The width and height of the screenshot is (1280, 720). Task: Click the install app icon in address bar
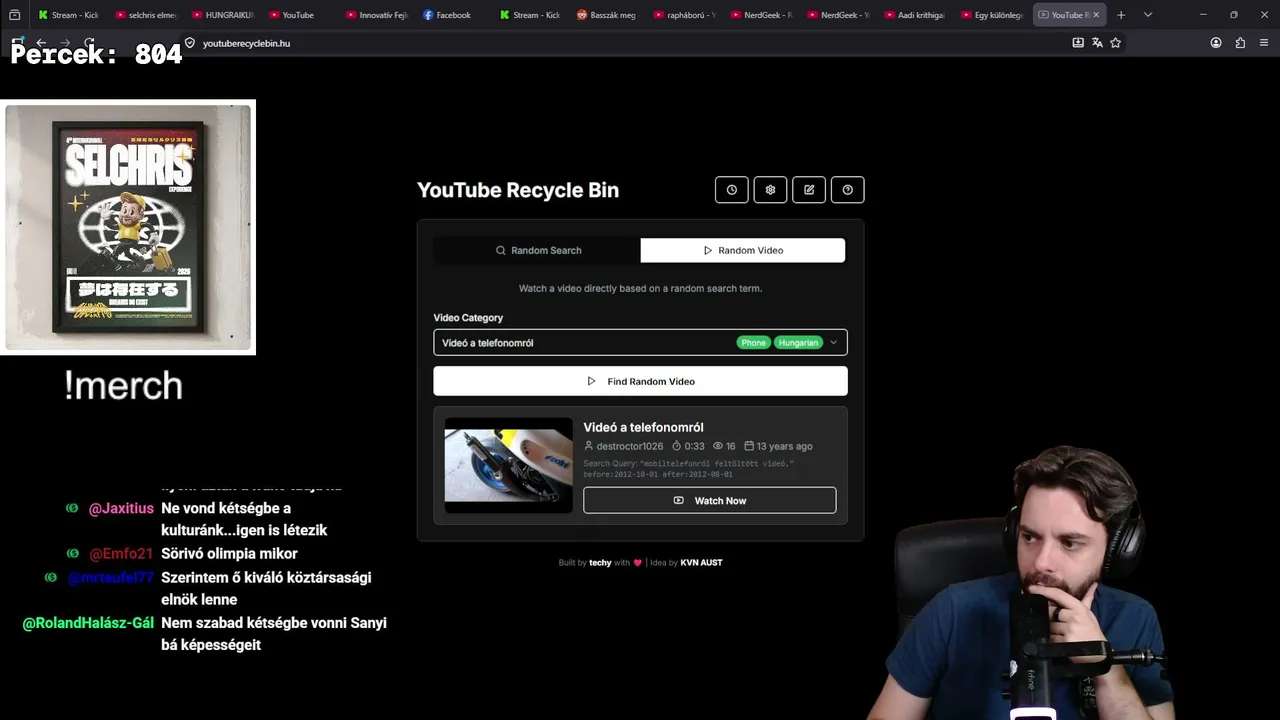point(1078,43)
